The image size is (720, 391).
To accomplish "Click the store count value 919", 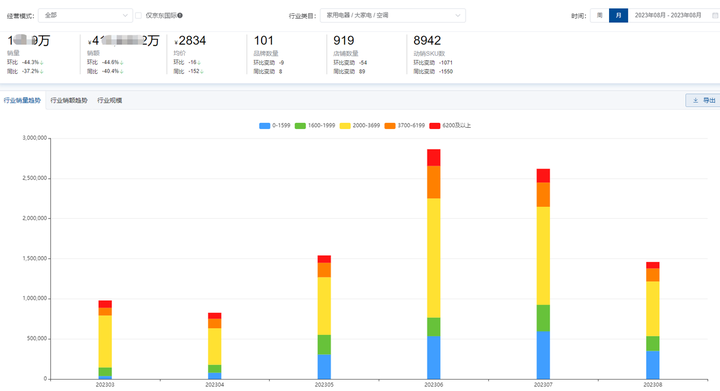I will point(344,41).
